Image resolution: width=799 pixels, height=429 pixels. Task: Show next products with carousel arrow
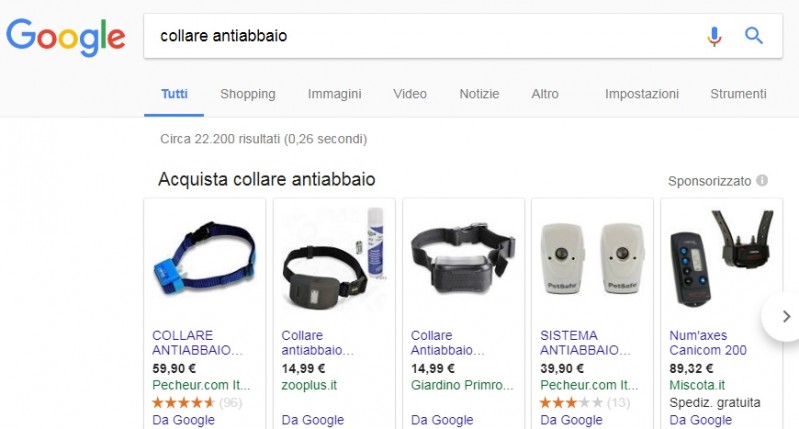point(785,316)
